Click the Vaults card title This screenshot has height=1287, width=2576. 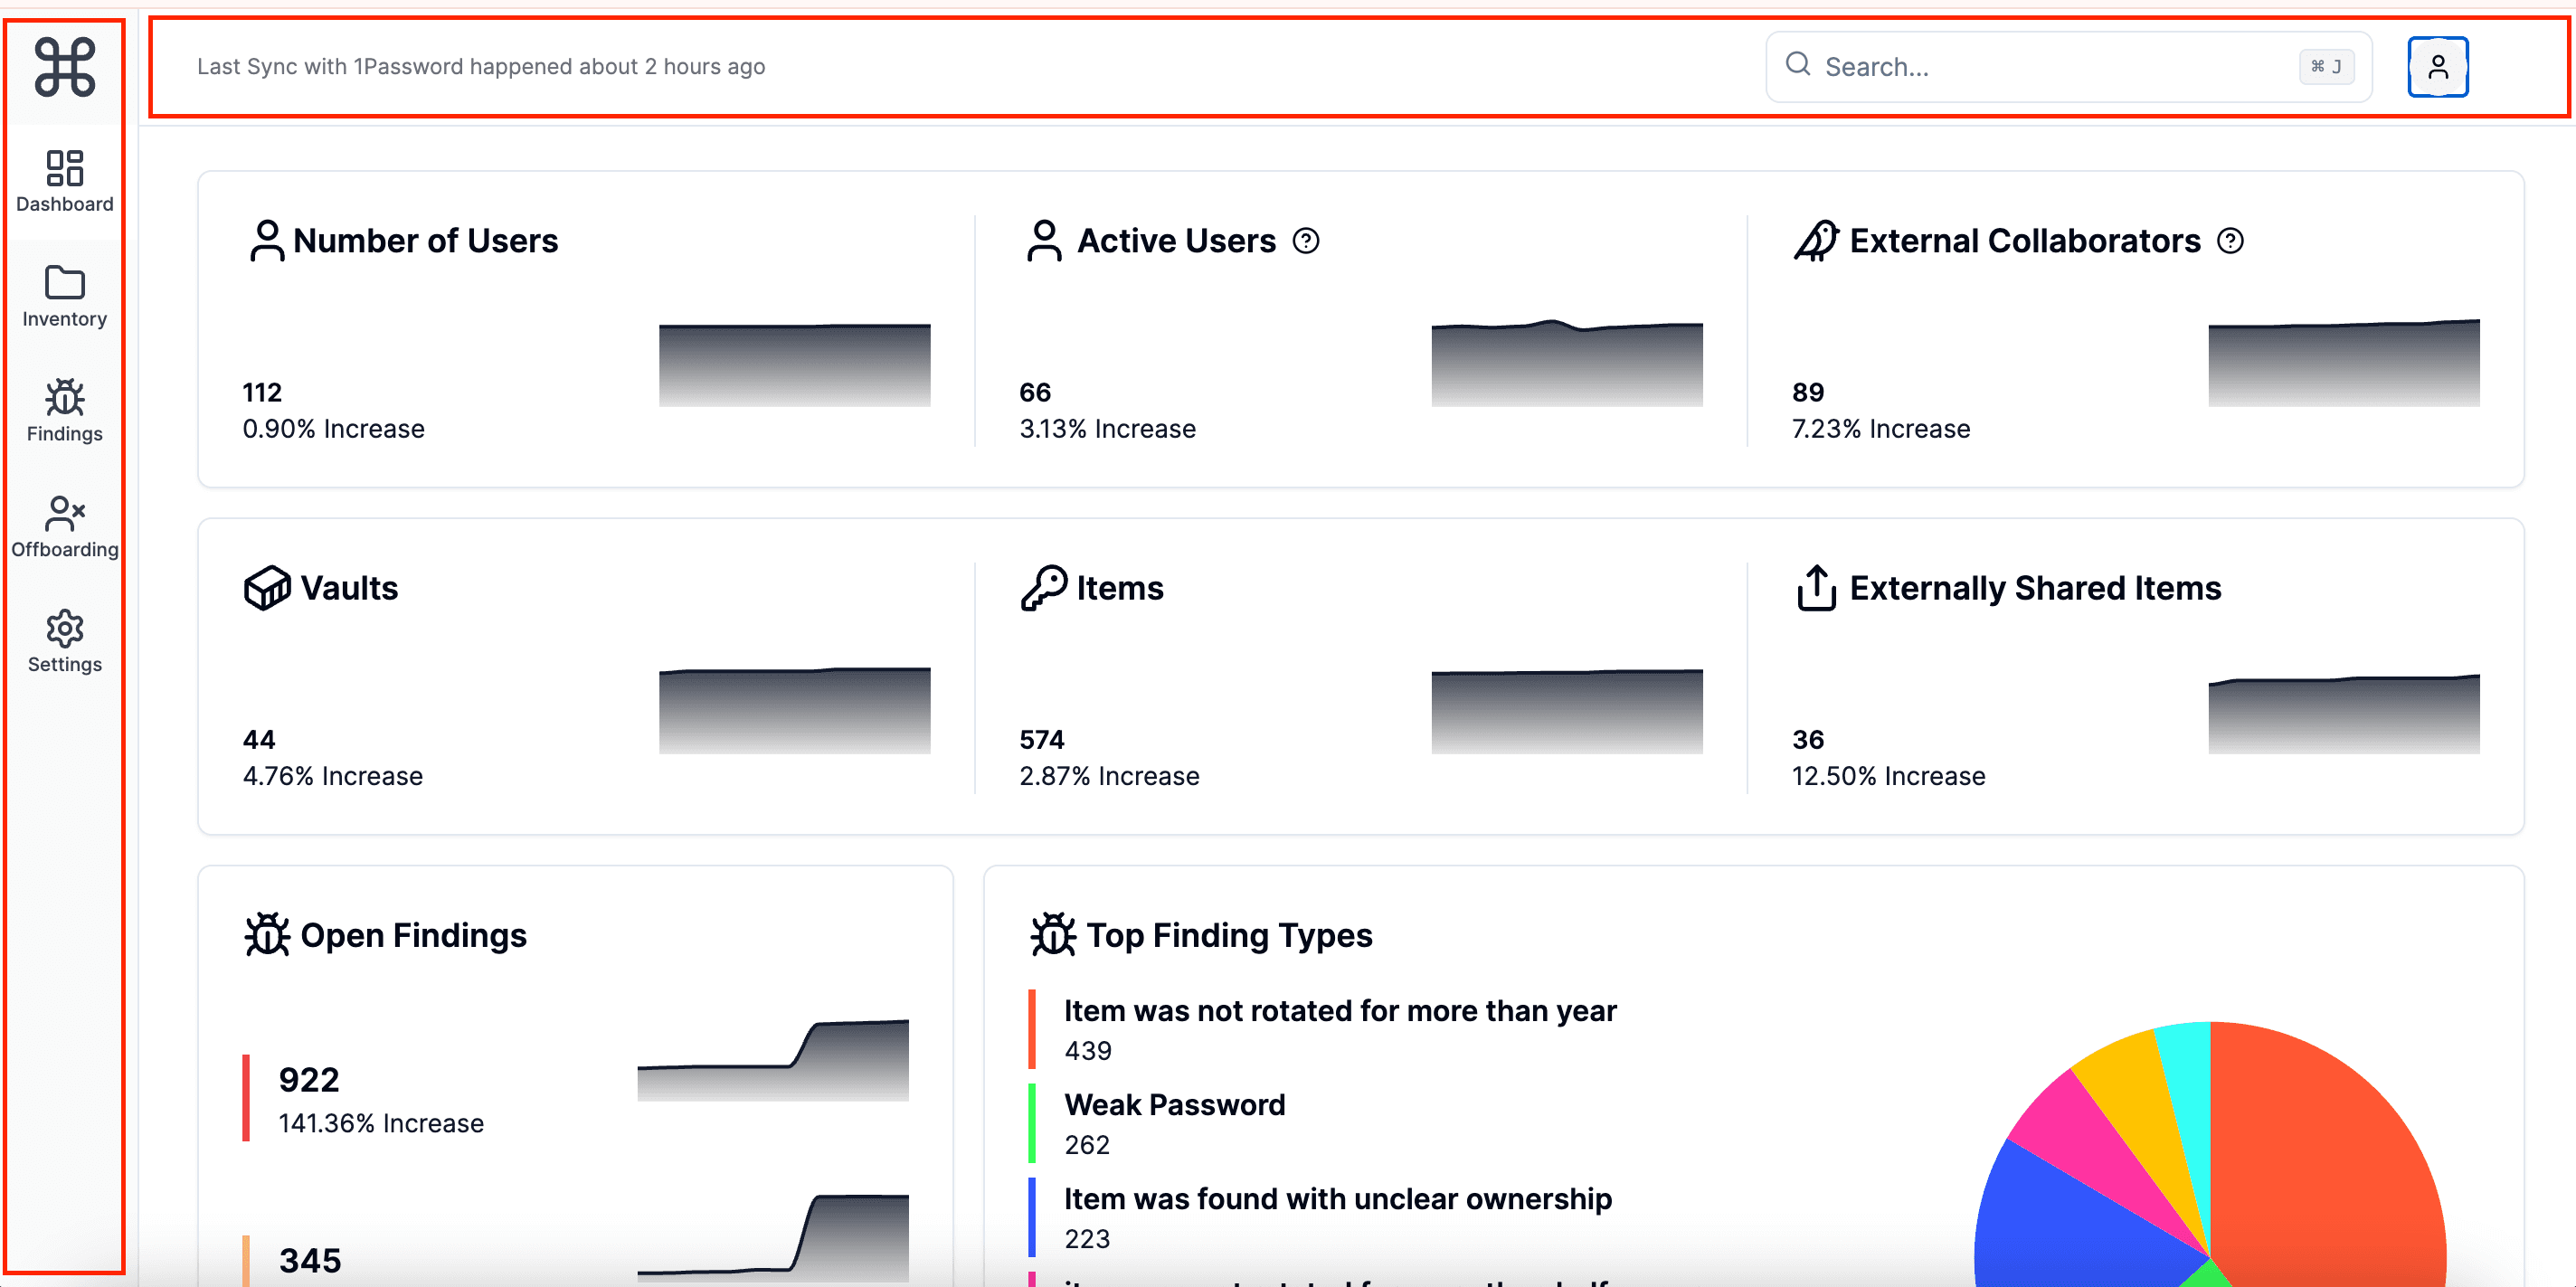348,588
